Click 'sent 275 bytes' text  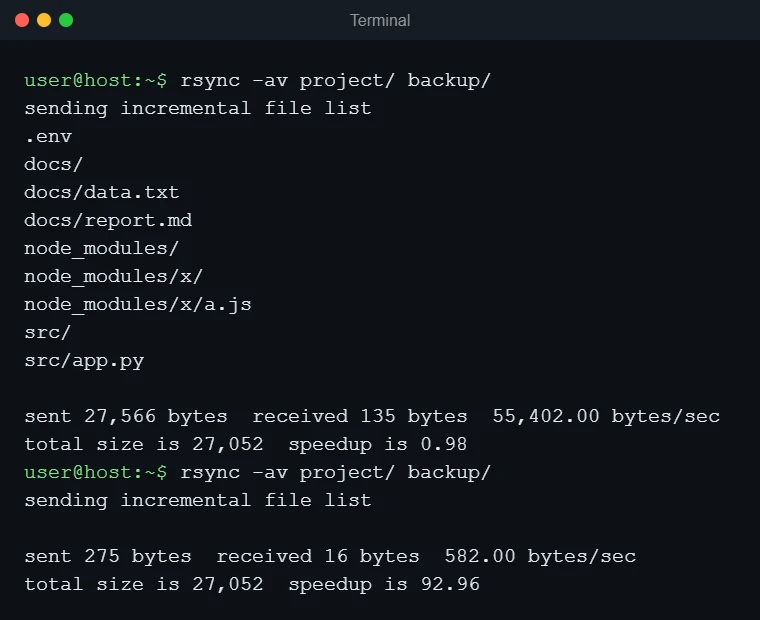(x=108, y=556)
